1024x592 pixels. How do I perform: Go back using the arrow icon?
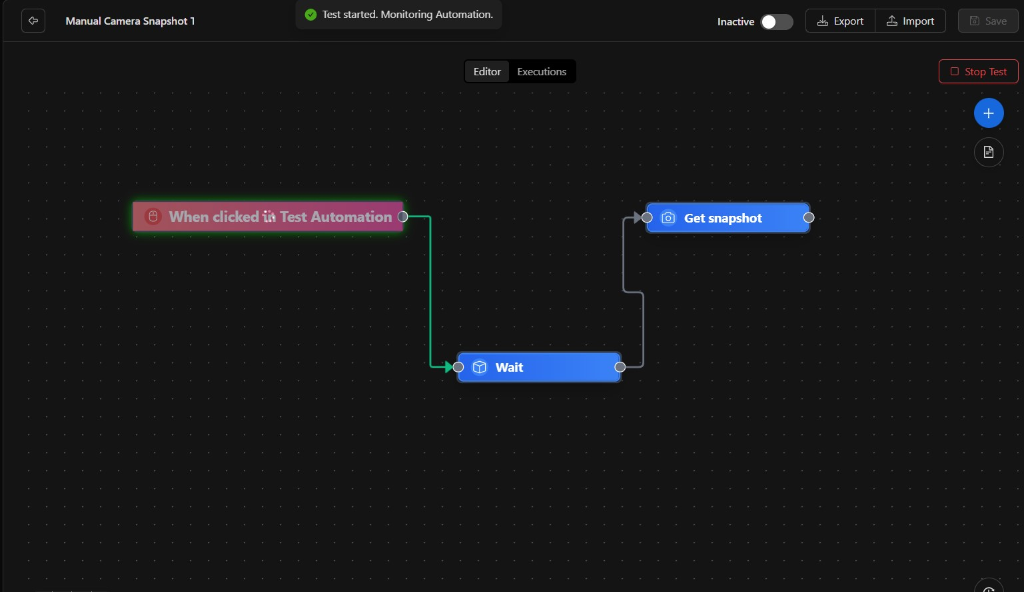pos(33,21)
